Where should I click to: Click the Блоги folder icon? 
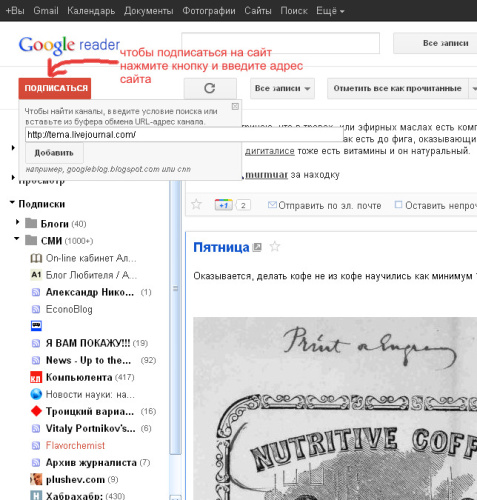tap(31, 223)
